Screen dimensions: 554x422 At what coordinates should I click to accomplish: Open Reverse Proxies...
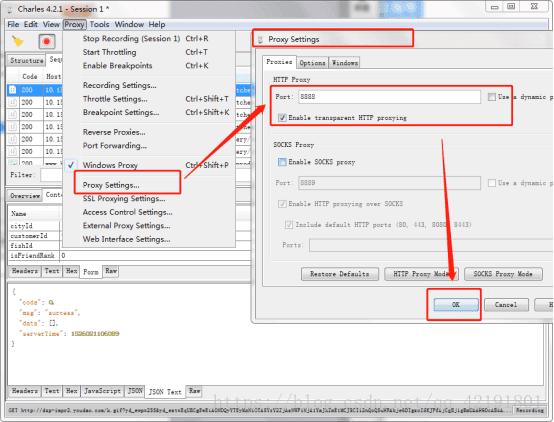[148, 132]
